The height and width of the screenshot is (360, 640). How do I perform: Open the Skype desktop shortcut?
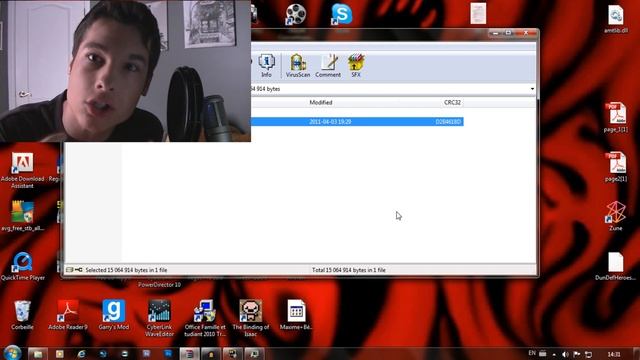[x=341, y=14]
